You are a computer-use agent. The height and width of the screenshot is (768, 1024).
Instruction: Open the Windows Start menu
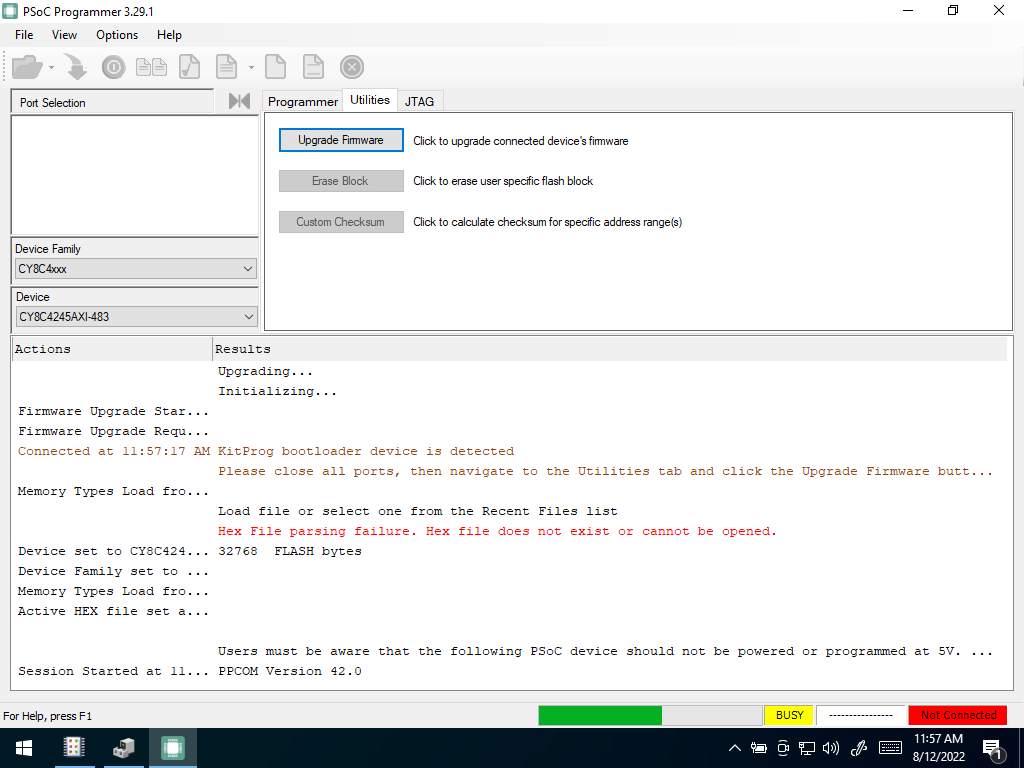(24, 748)
